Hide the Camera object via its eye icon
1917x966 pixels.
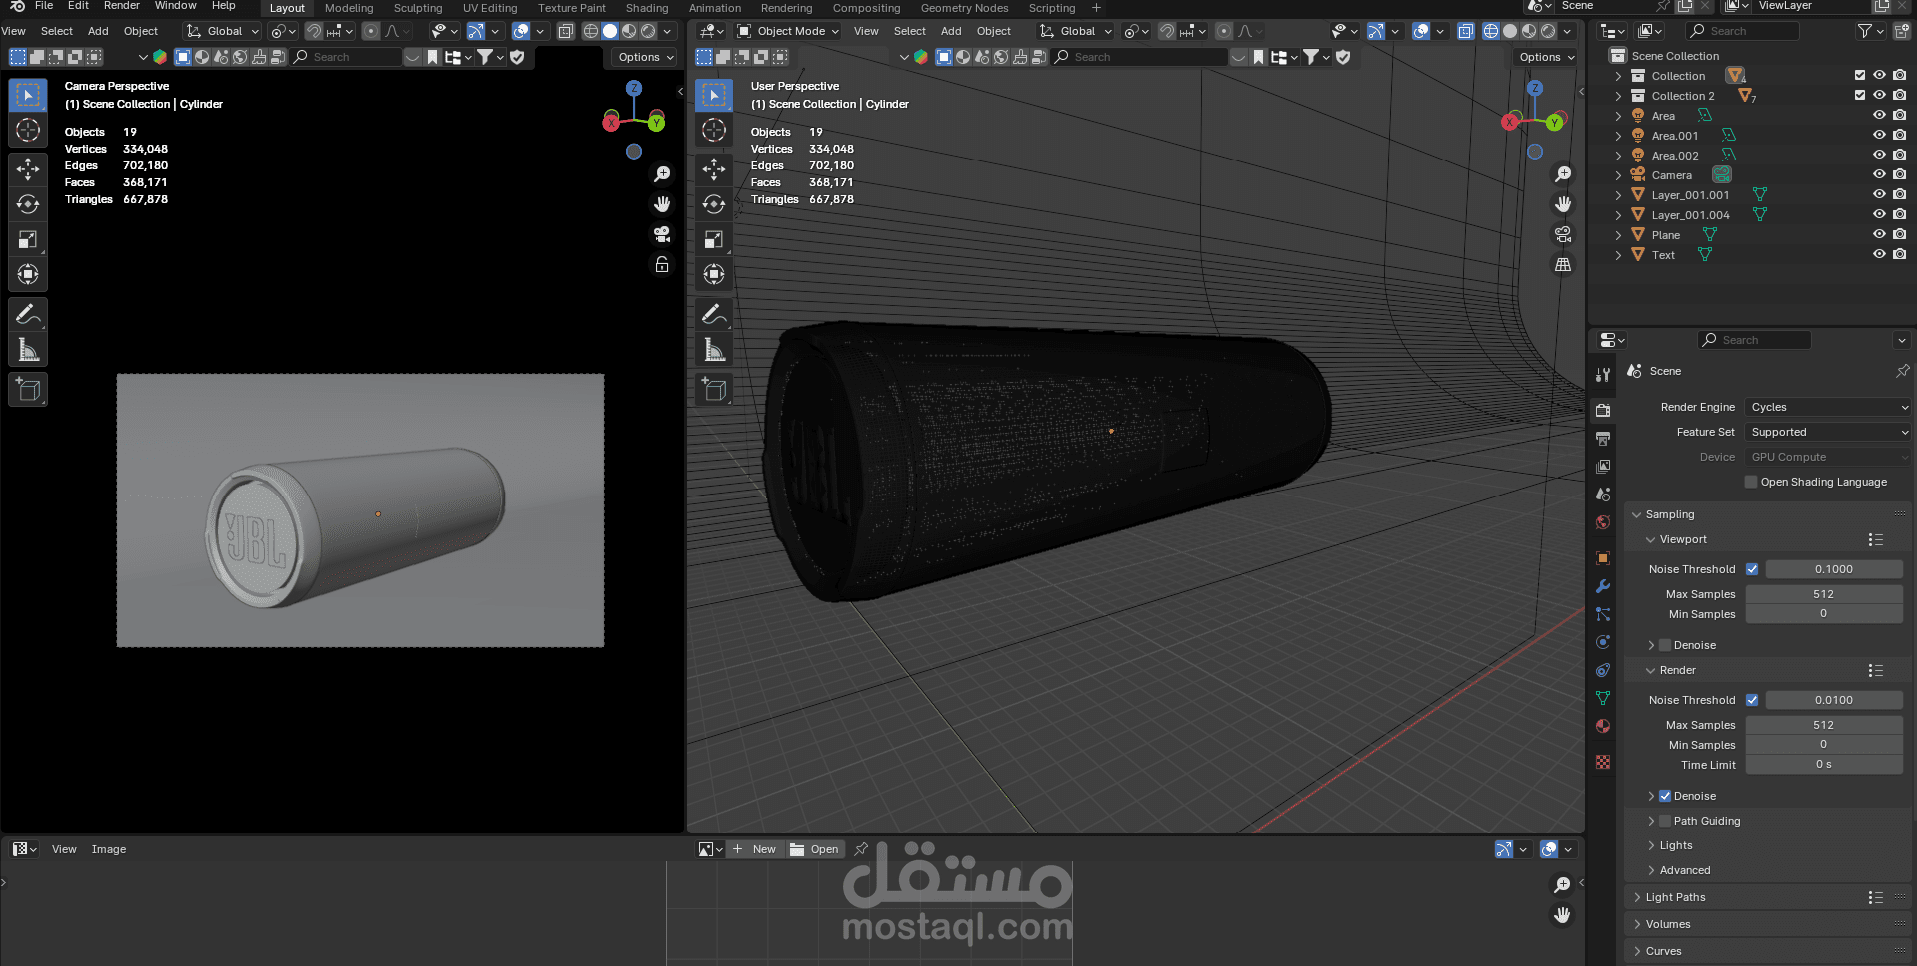click(1879, 175)
